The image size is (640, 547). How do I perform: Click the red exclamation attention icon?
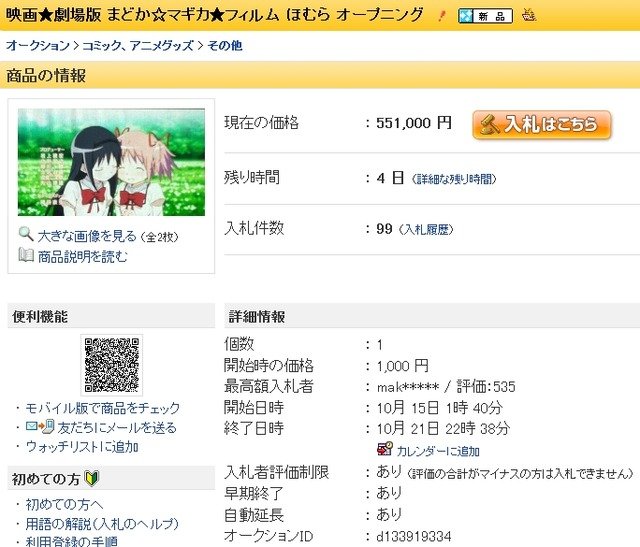point(441,16)
